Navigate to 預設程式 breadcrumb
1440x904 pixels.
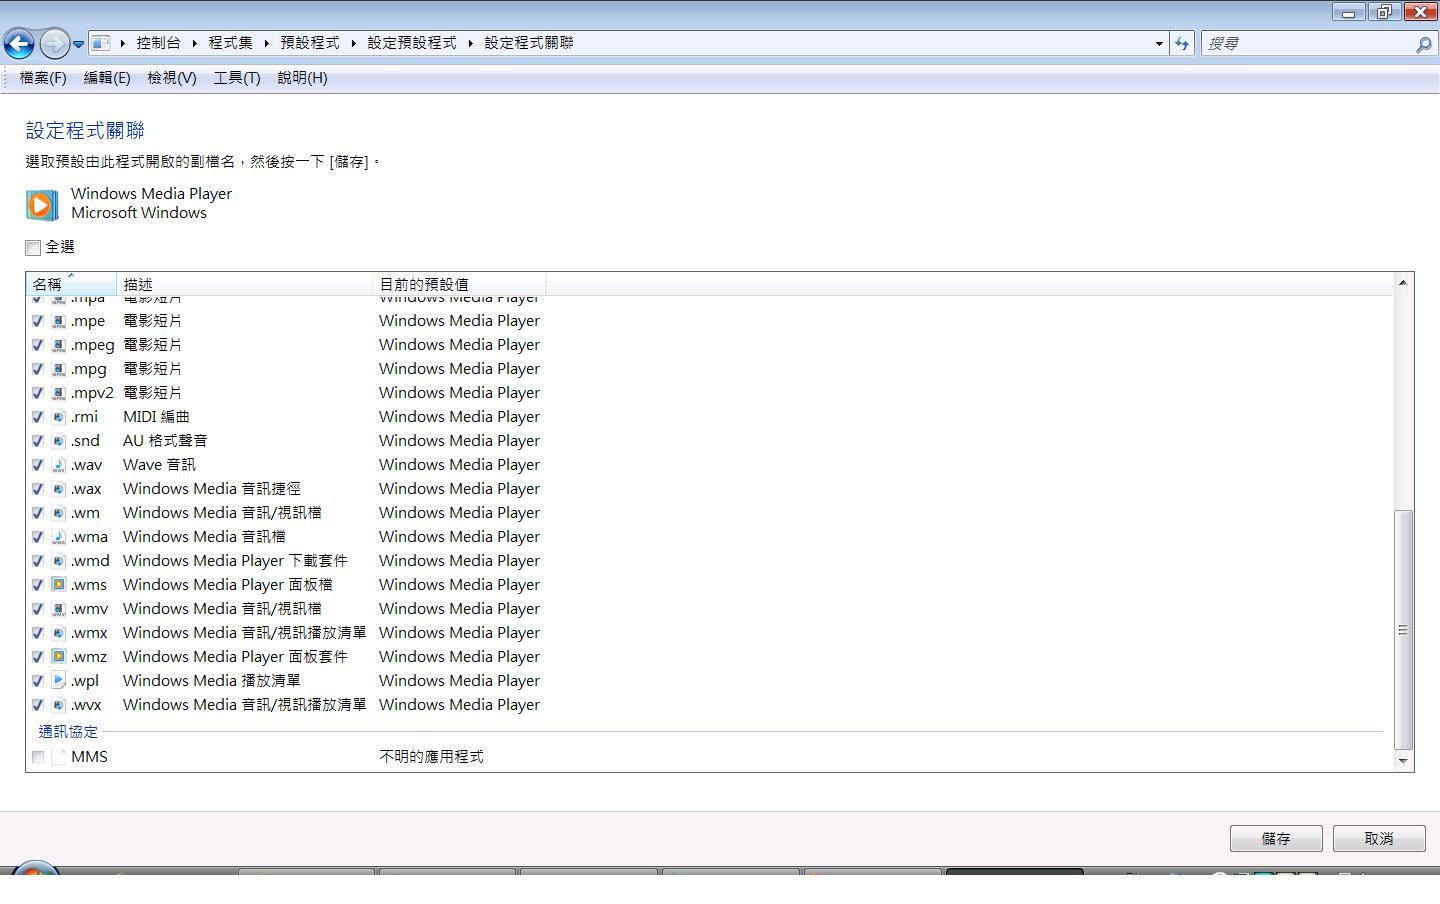click(310, 43)
